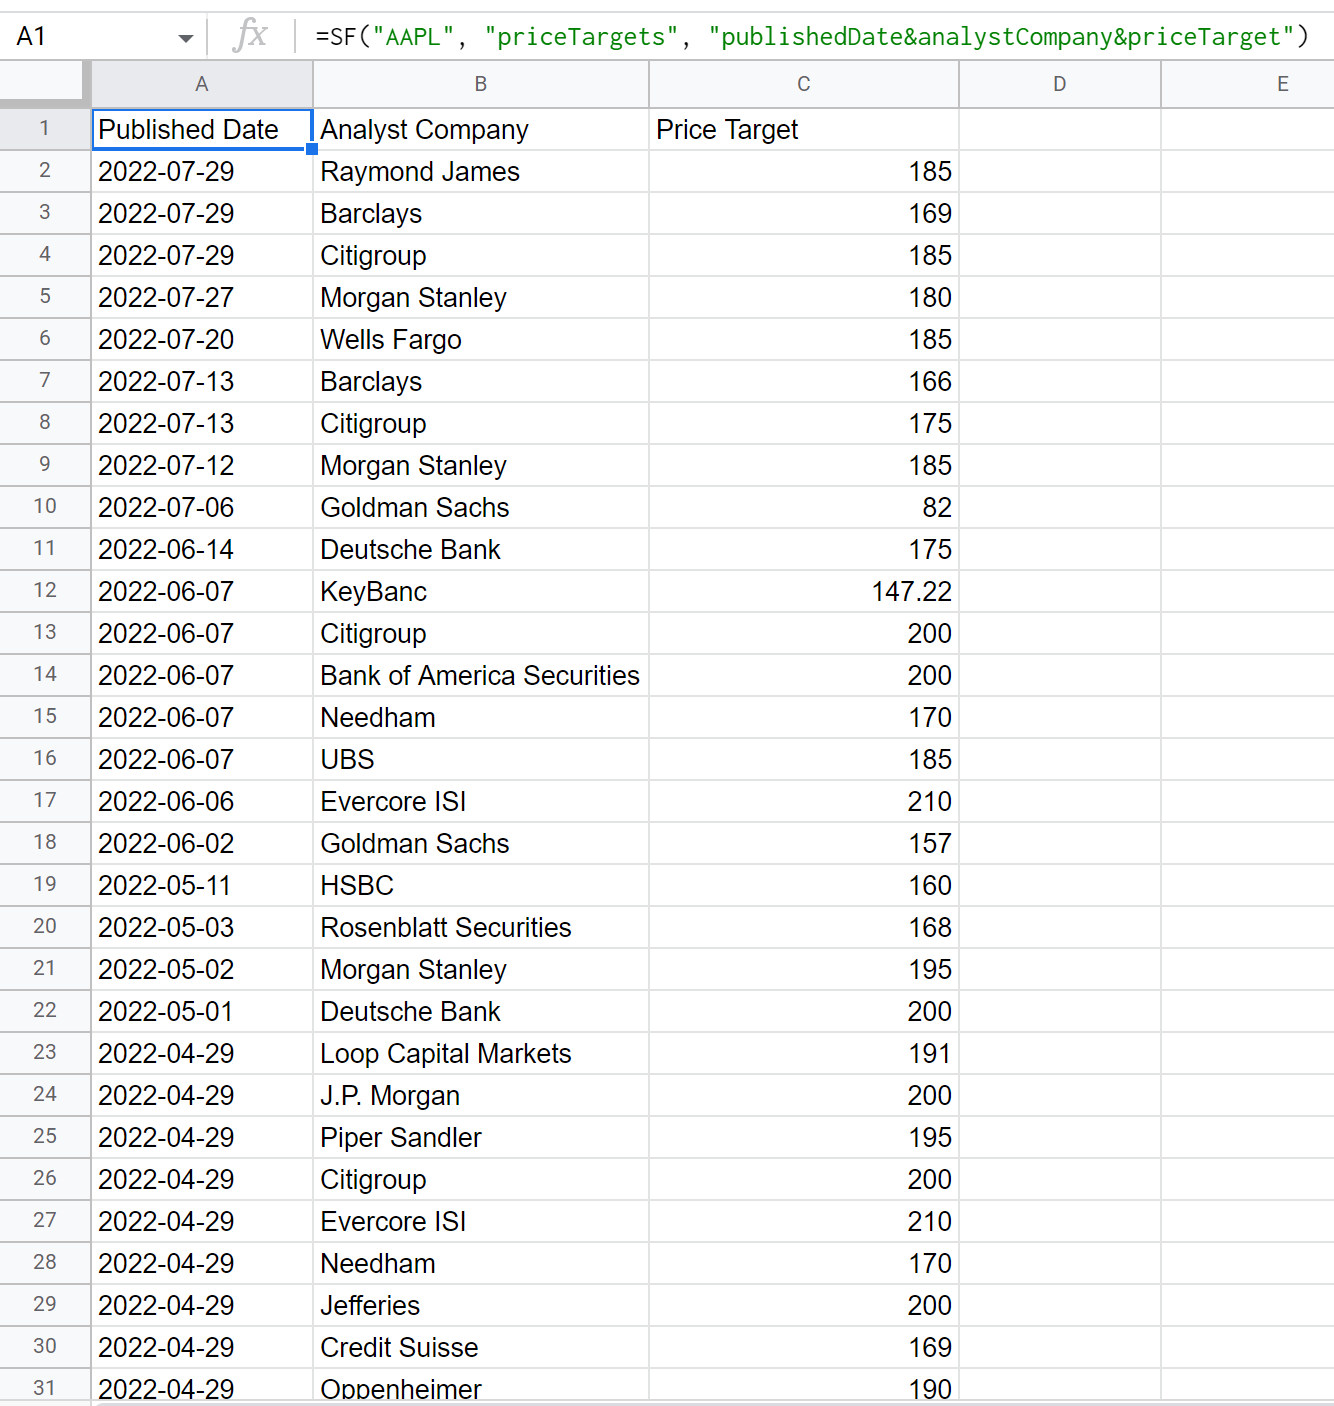Click the price target 82 cell
1334x1406 pixels.
click(804, 507)
